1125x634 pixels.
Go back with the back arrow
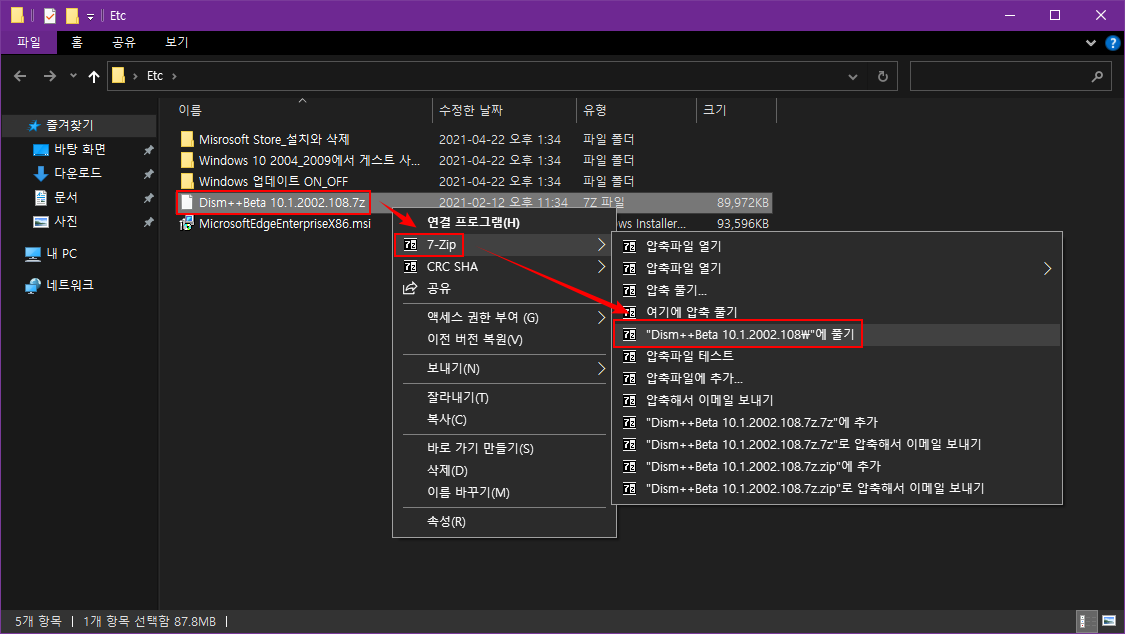point(20,76)
